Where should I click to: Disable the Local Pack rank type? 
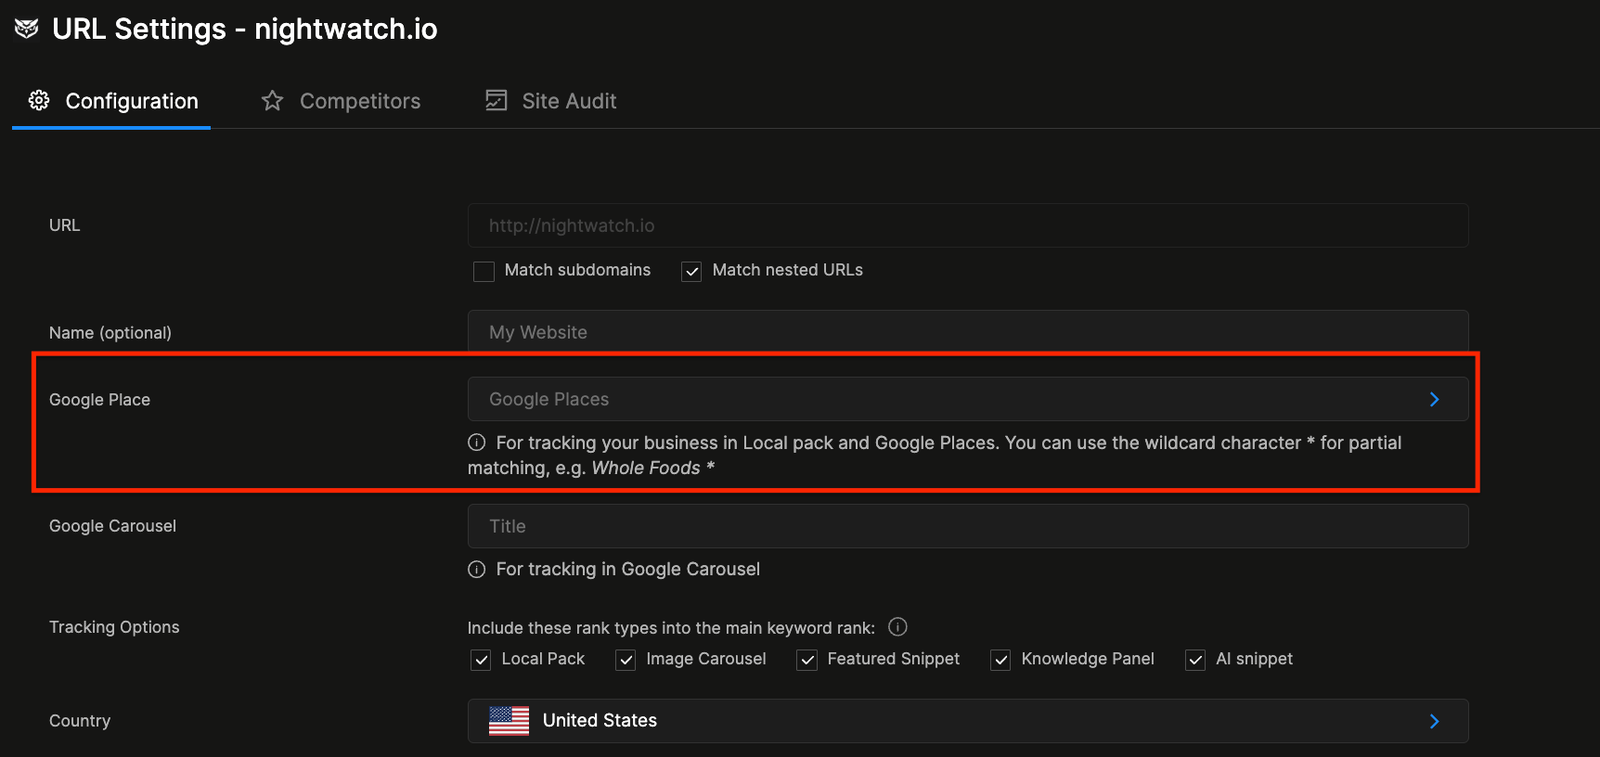pos(481,660)
